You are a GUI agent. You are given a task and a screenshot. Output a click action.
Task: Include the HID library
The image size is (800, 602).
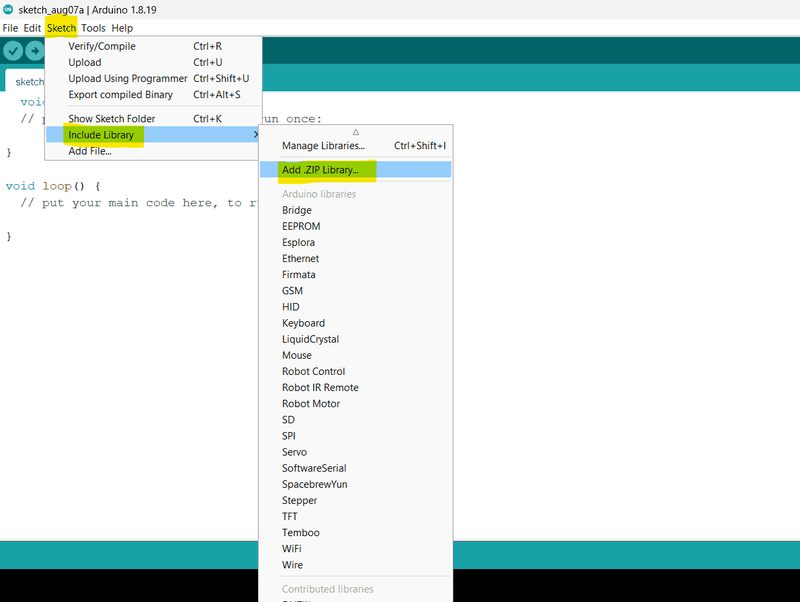coord(356,307)
